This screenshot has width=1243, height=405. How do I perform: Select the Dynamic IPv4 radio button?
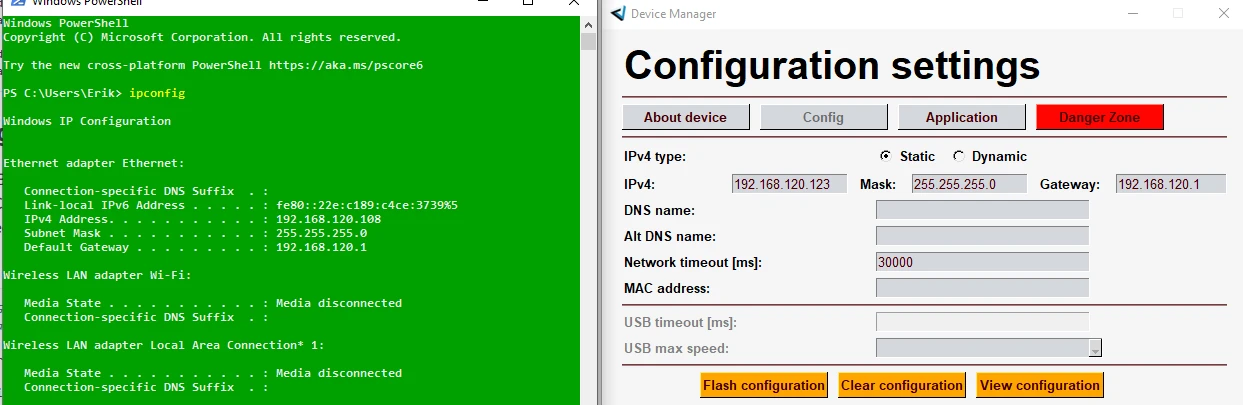[959, 156]
